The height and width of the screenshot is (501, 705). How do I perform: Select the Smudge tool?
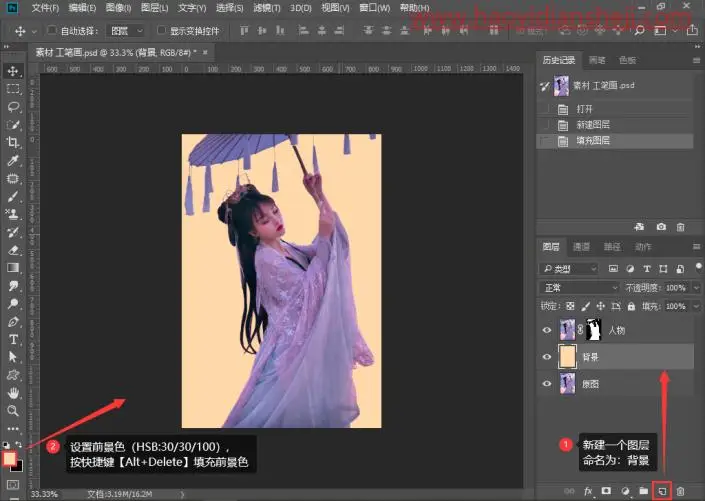pyautogui.click(x=13, y=286)
